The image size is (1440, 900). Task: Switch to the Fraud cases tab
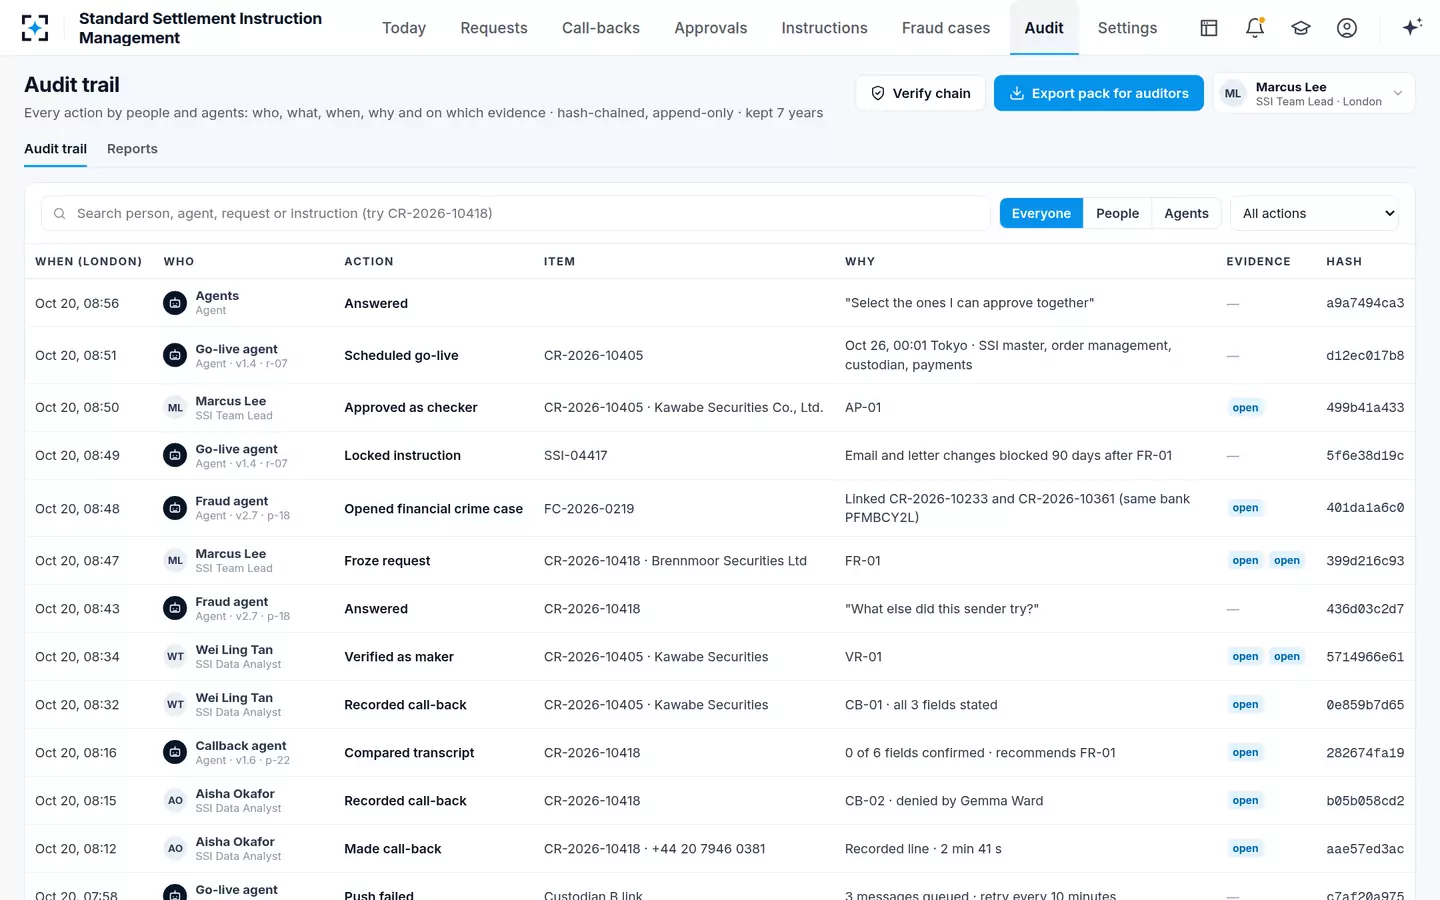pos(945,28)
